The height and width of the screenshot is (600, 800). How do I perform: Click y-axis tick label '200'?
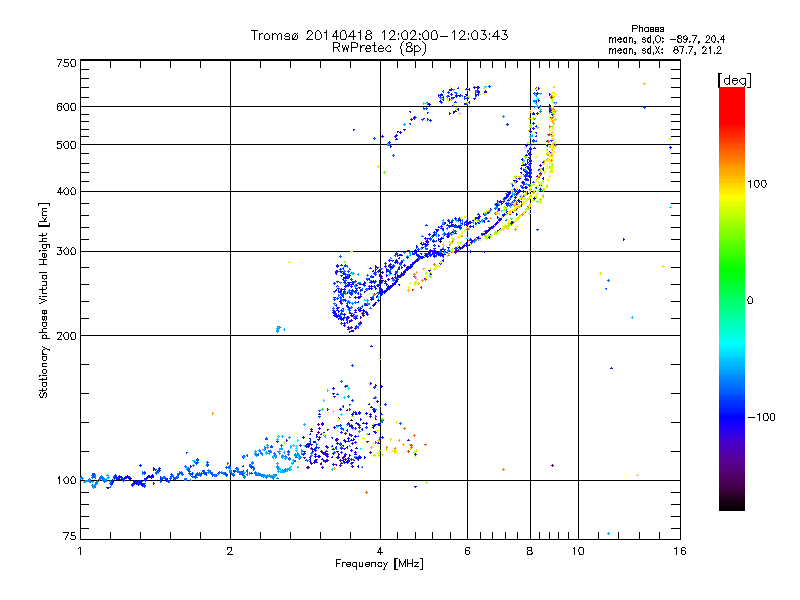[67, 336]
